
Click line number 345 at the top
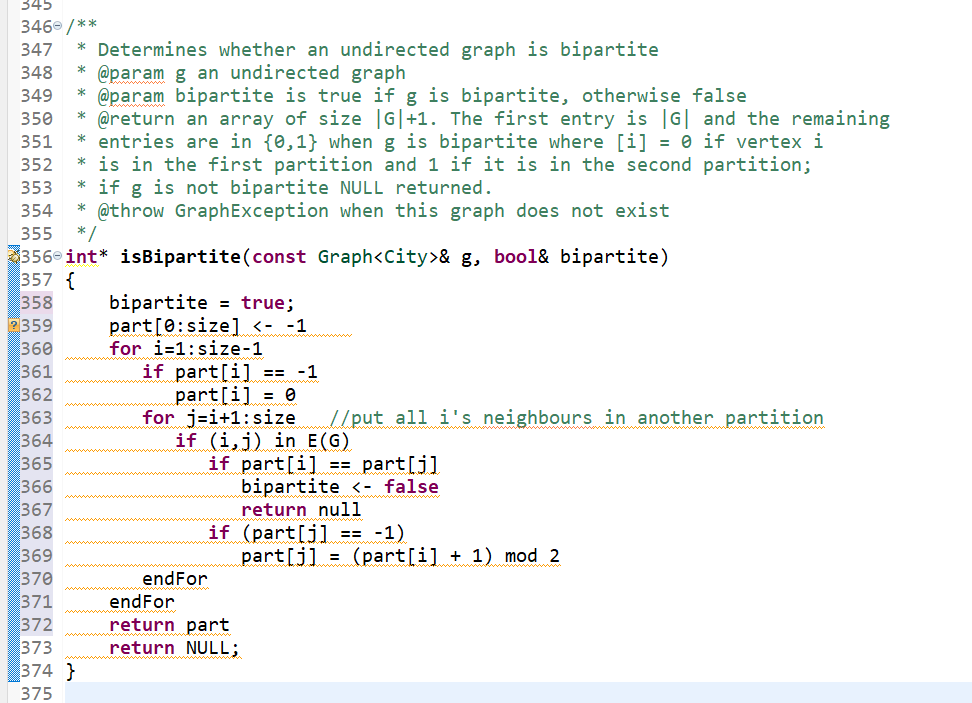pos(36,6)
